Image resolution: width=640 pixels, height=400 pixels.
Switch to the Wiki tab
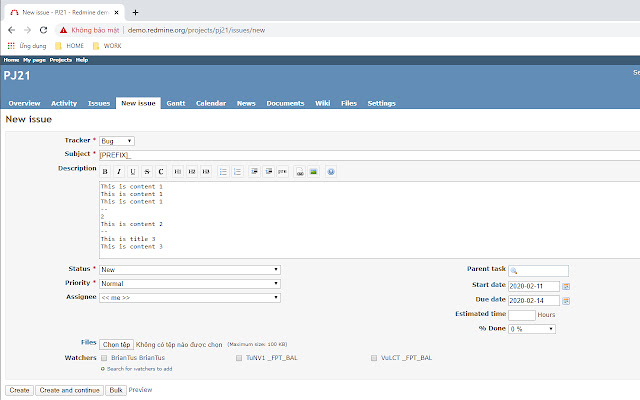pos(322,103)
